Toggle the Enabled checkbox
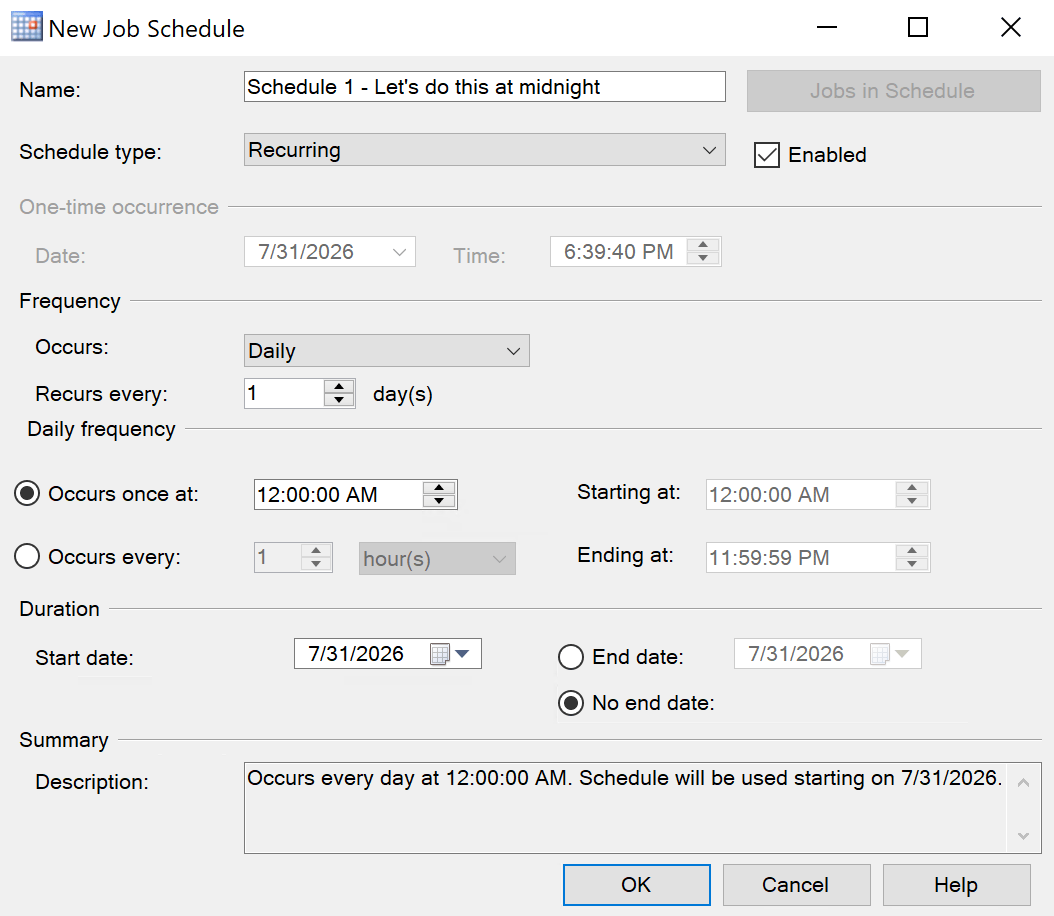The image size is (1054, 916). click(x=766, y=155)
